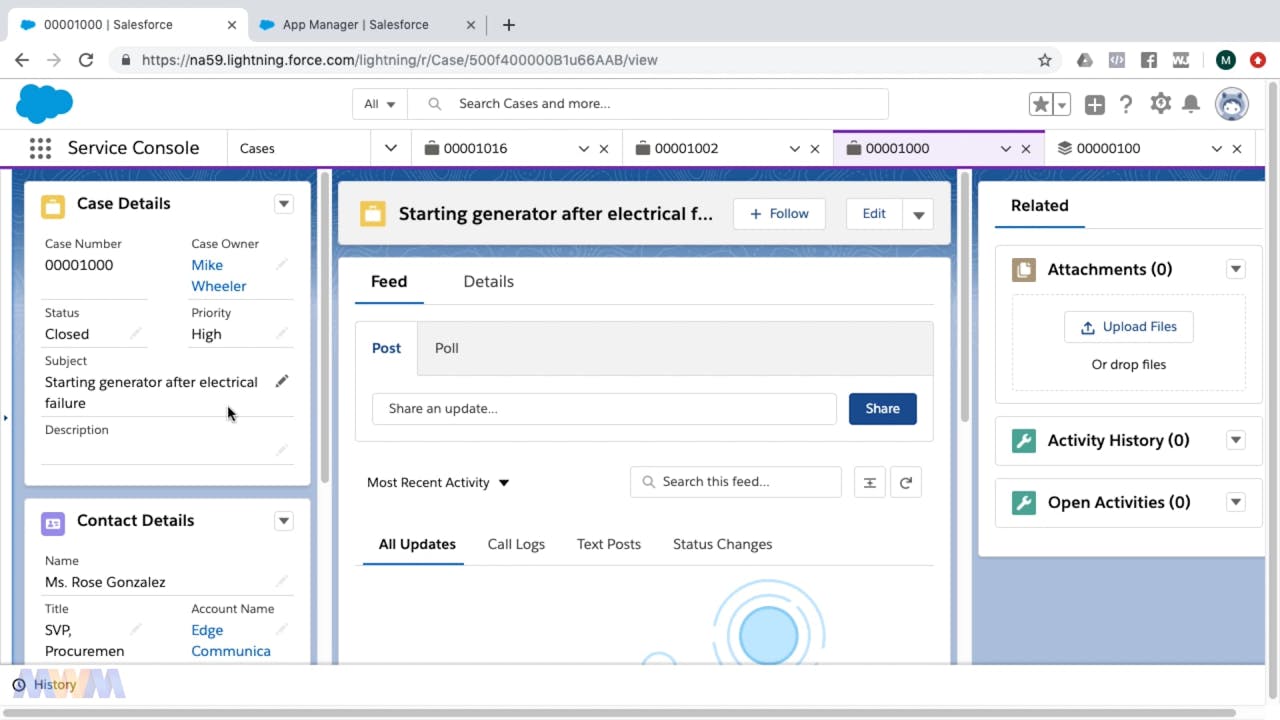Screen dimensions: 1280x720
Task: Edit the Status field pencil icon
Action: pos(136,333)
